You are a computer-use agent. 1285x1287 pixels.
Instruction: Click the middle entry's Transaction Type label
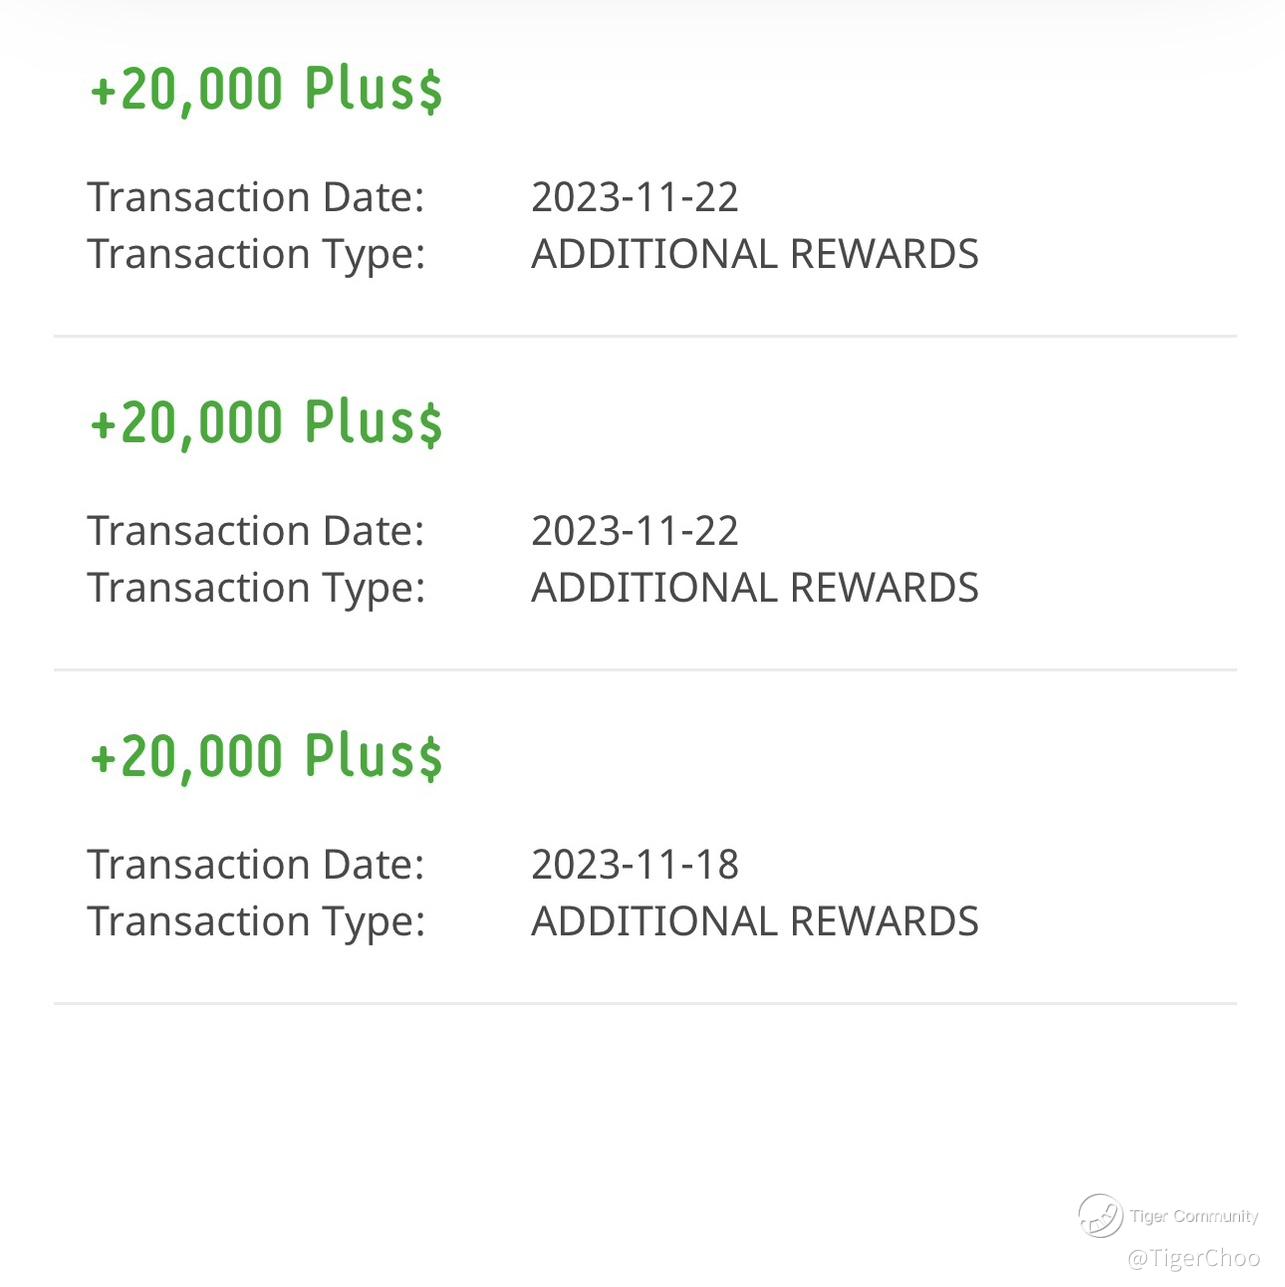(256, 589)
